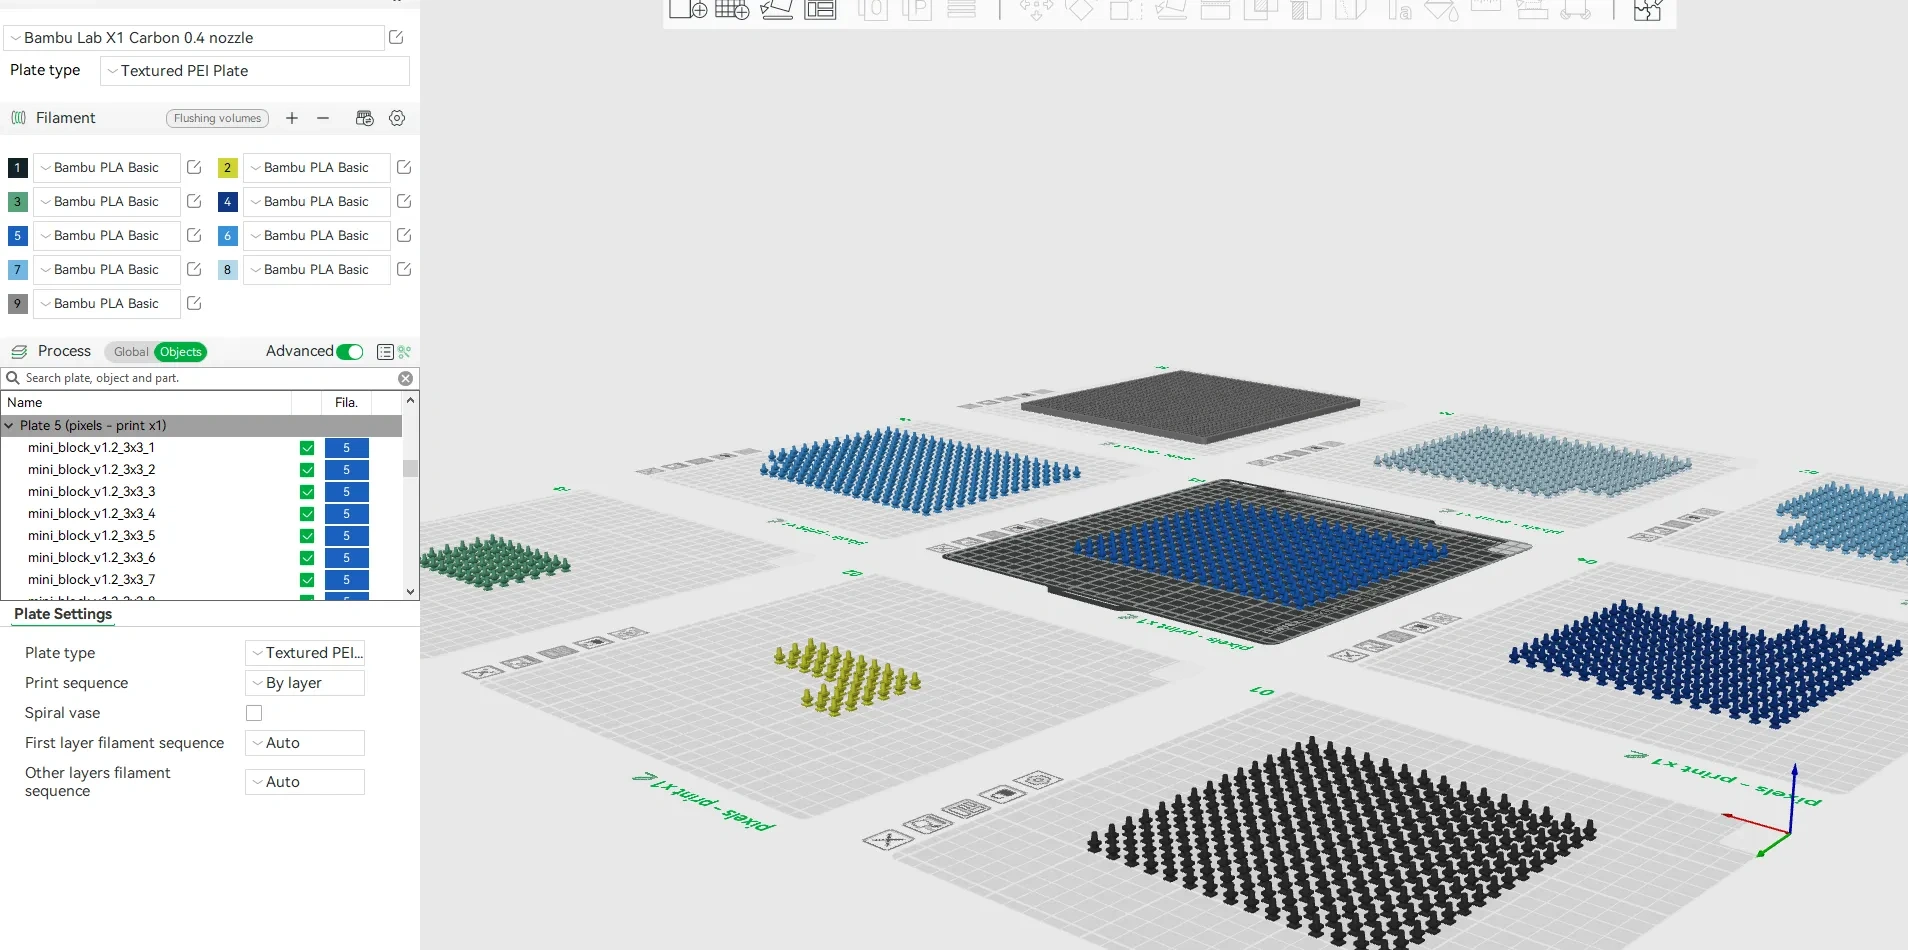Edit filament 2 preset with pencil icon
The image size is (1908, 950).
pos(404,167)
